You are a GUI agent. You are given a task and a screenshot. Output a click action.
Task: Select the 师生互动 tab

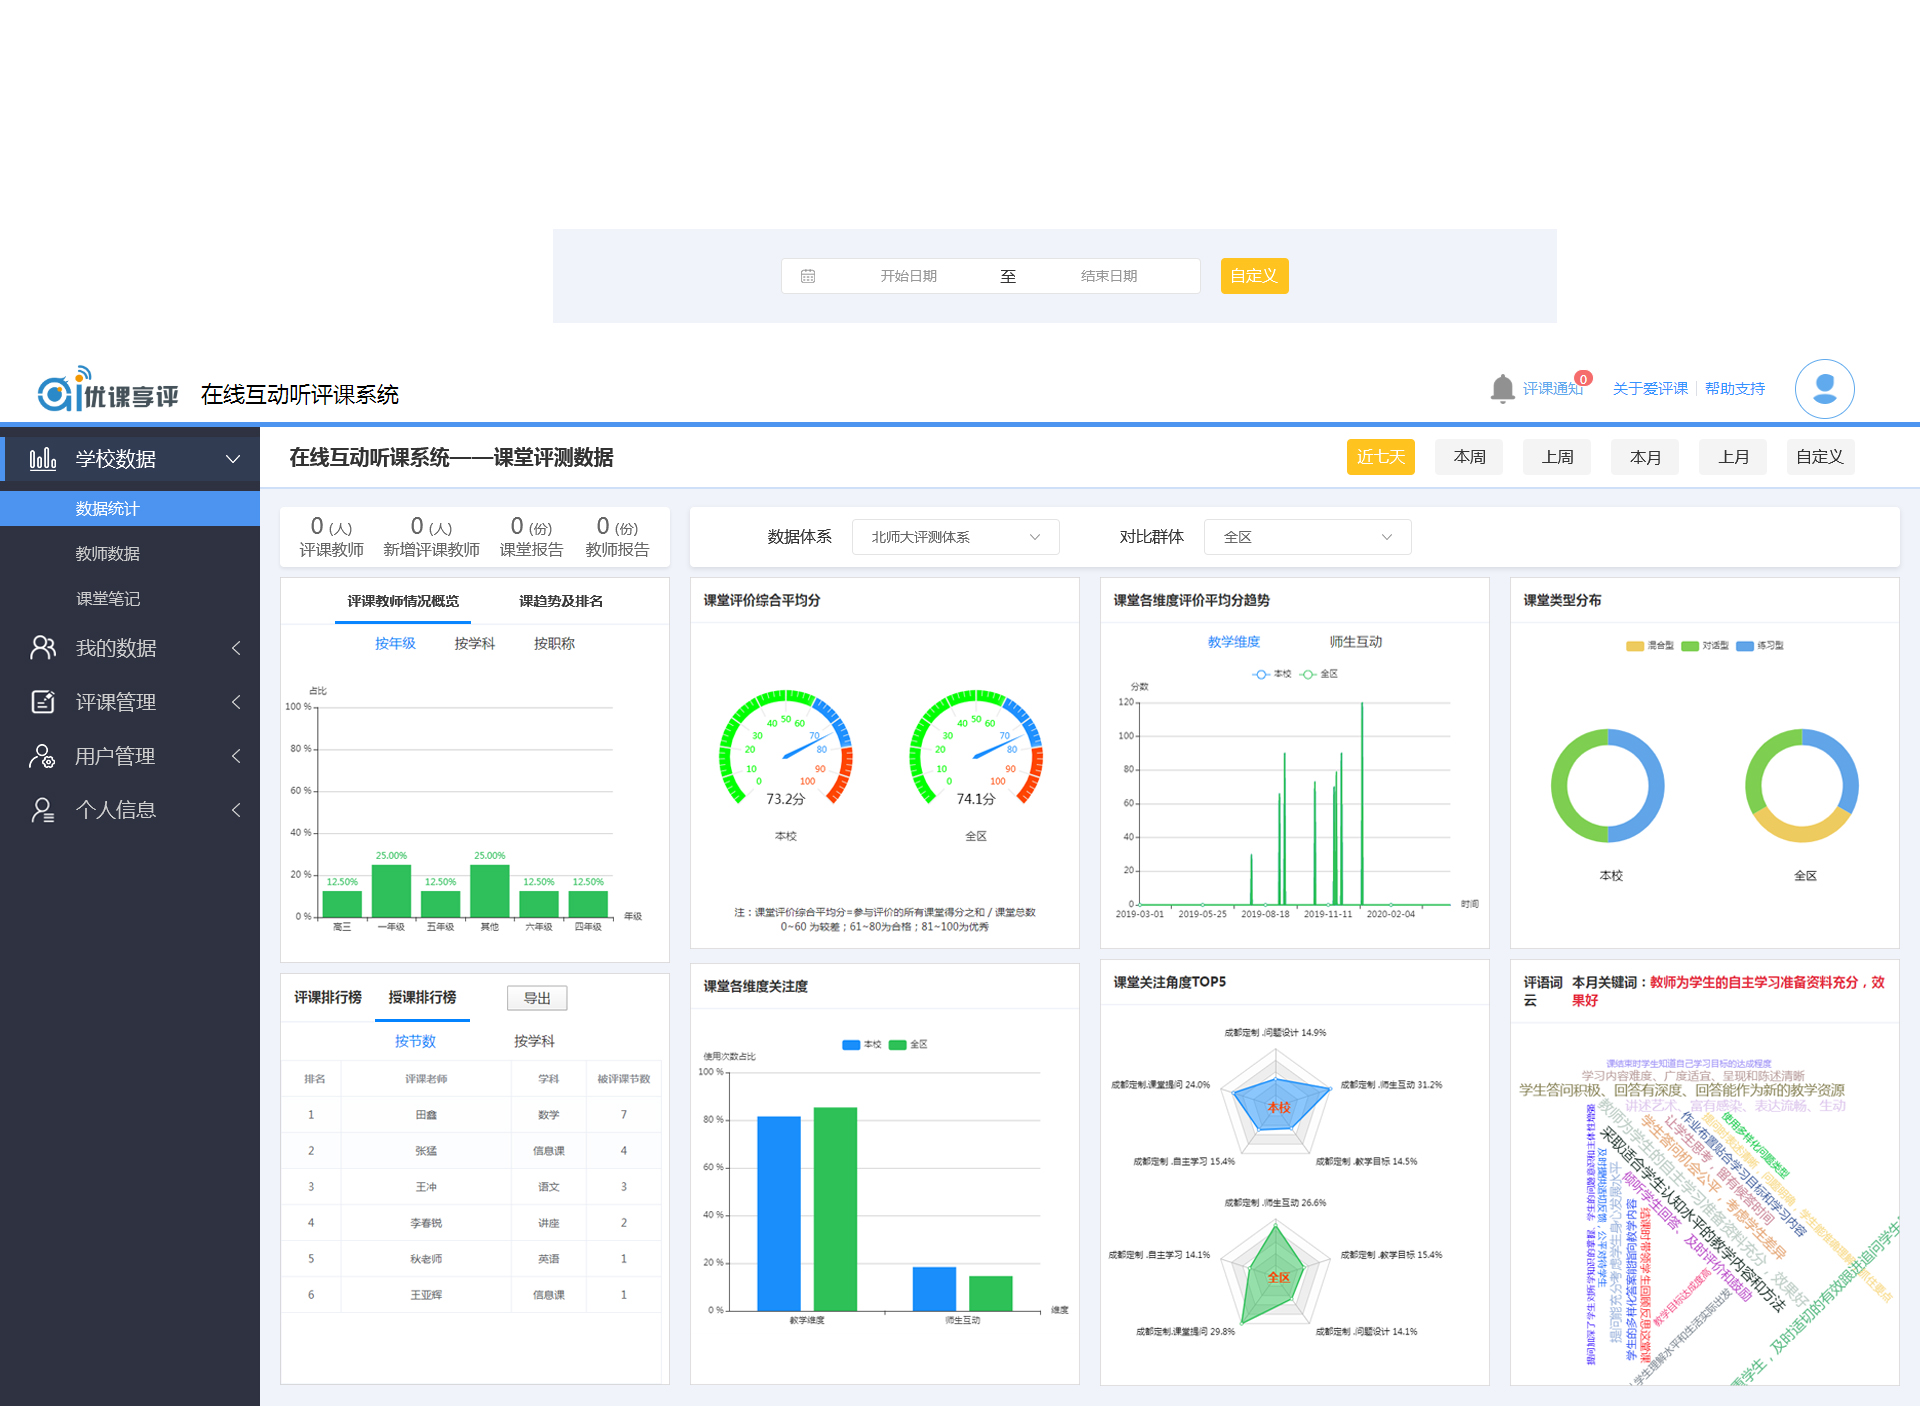pyautogui.click(x=1355, y=642)
